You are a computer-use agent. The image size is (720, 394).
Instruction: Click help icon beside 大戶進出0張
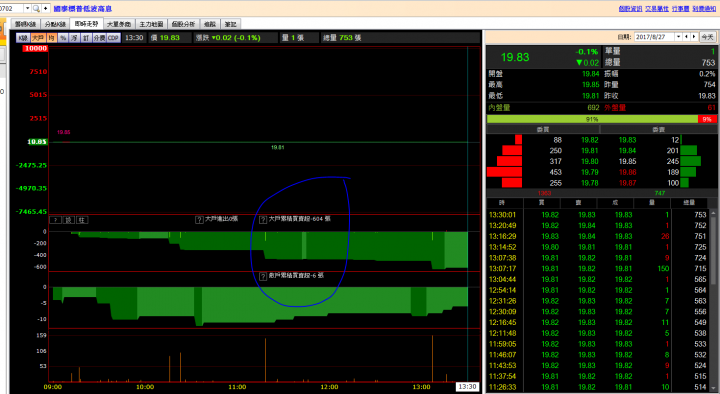pos(199,220)
